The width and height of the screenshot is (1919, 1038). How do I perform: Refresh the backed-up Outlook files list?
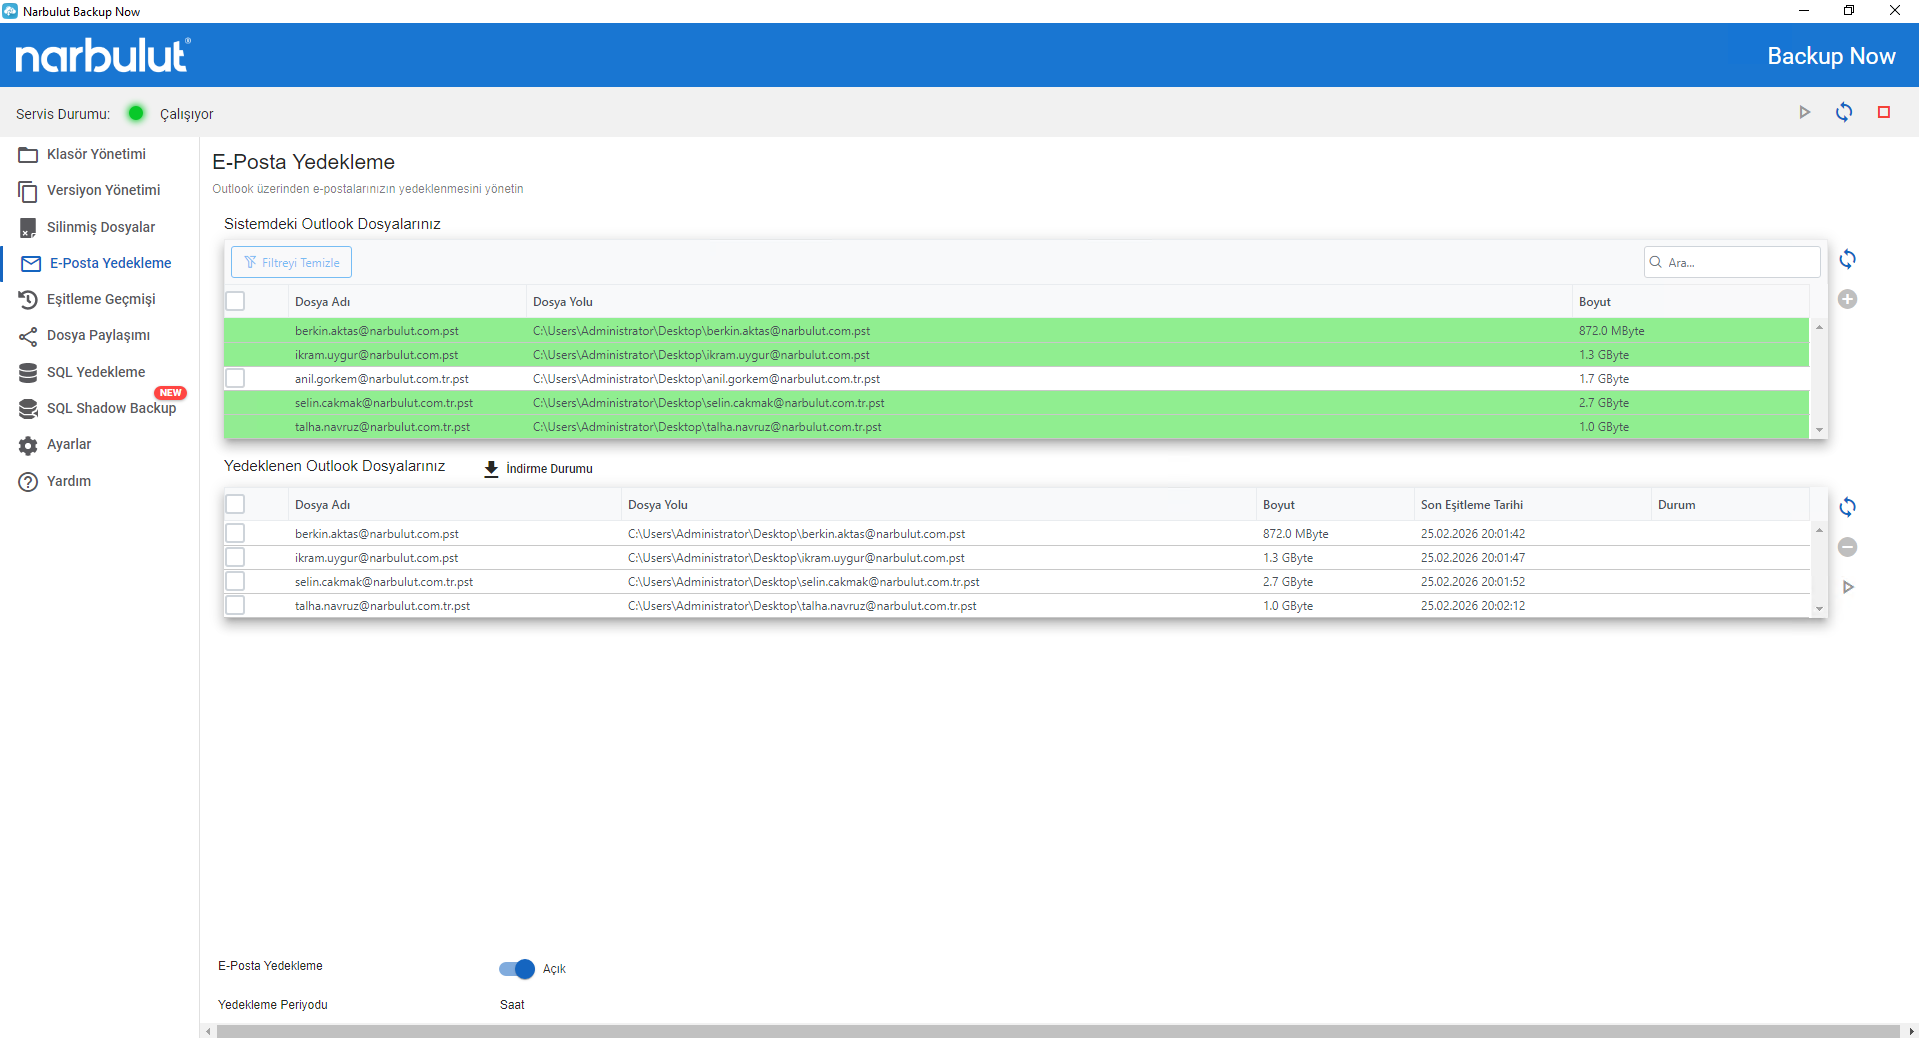click(1847, 507)
